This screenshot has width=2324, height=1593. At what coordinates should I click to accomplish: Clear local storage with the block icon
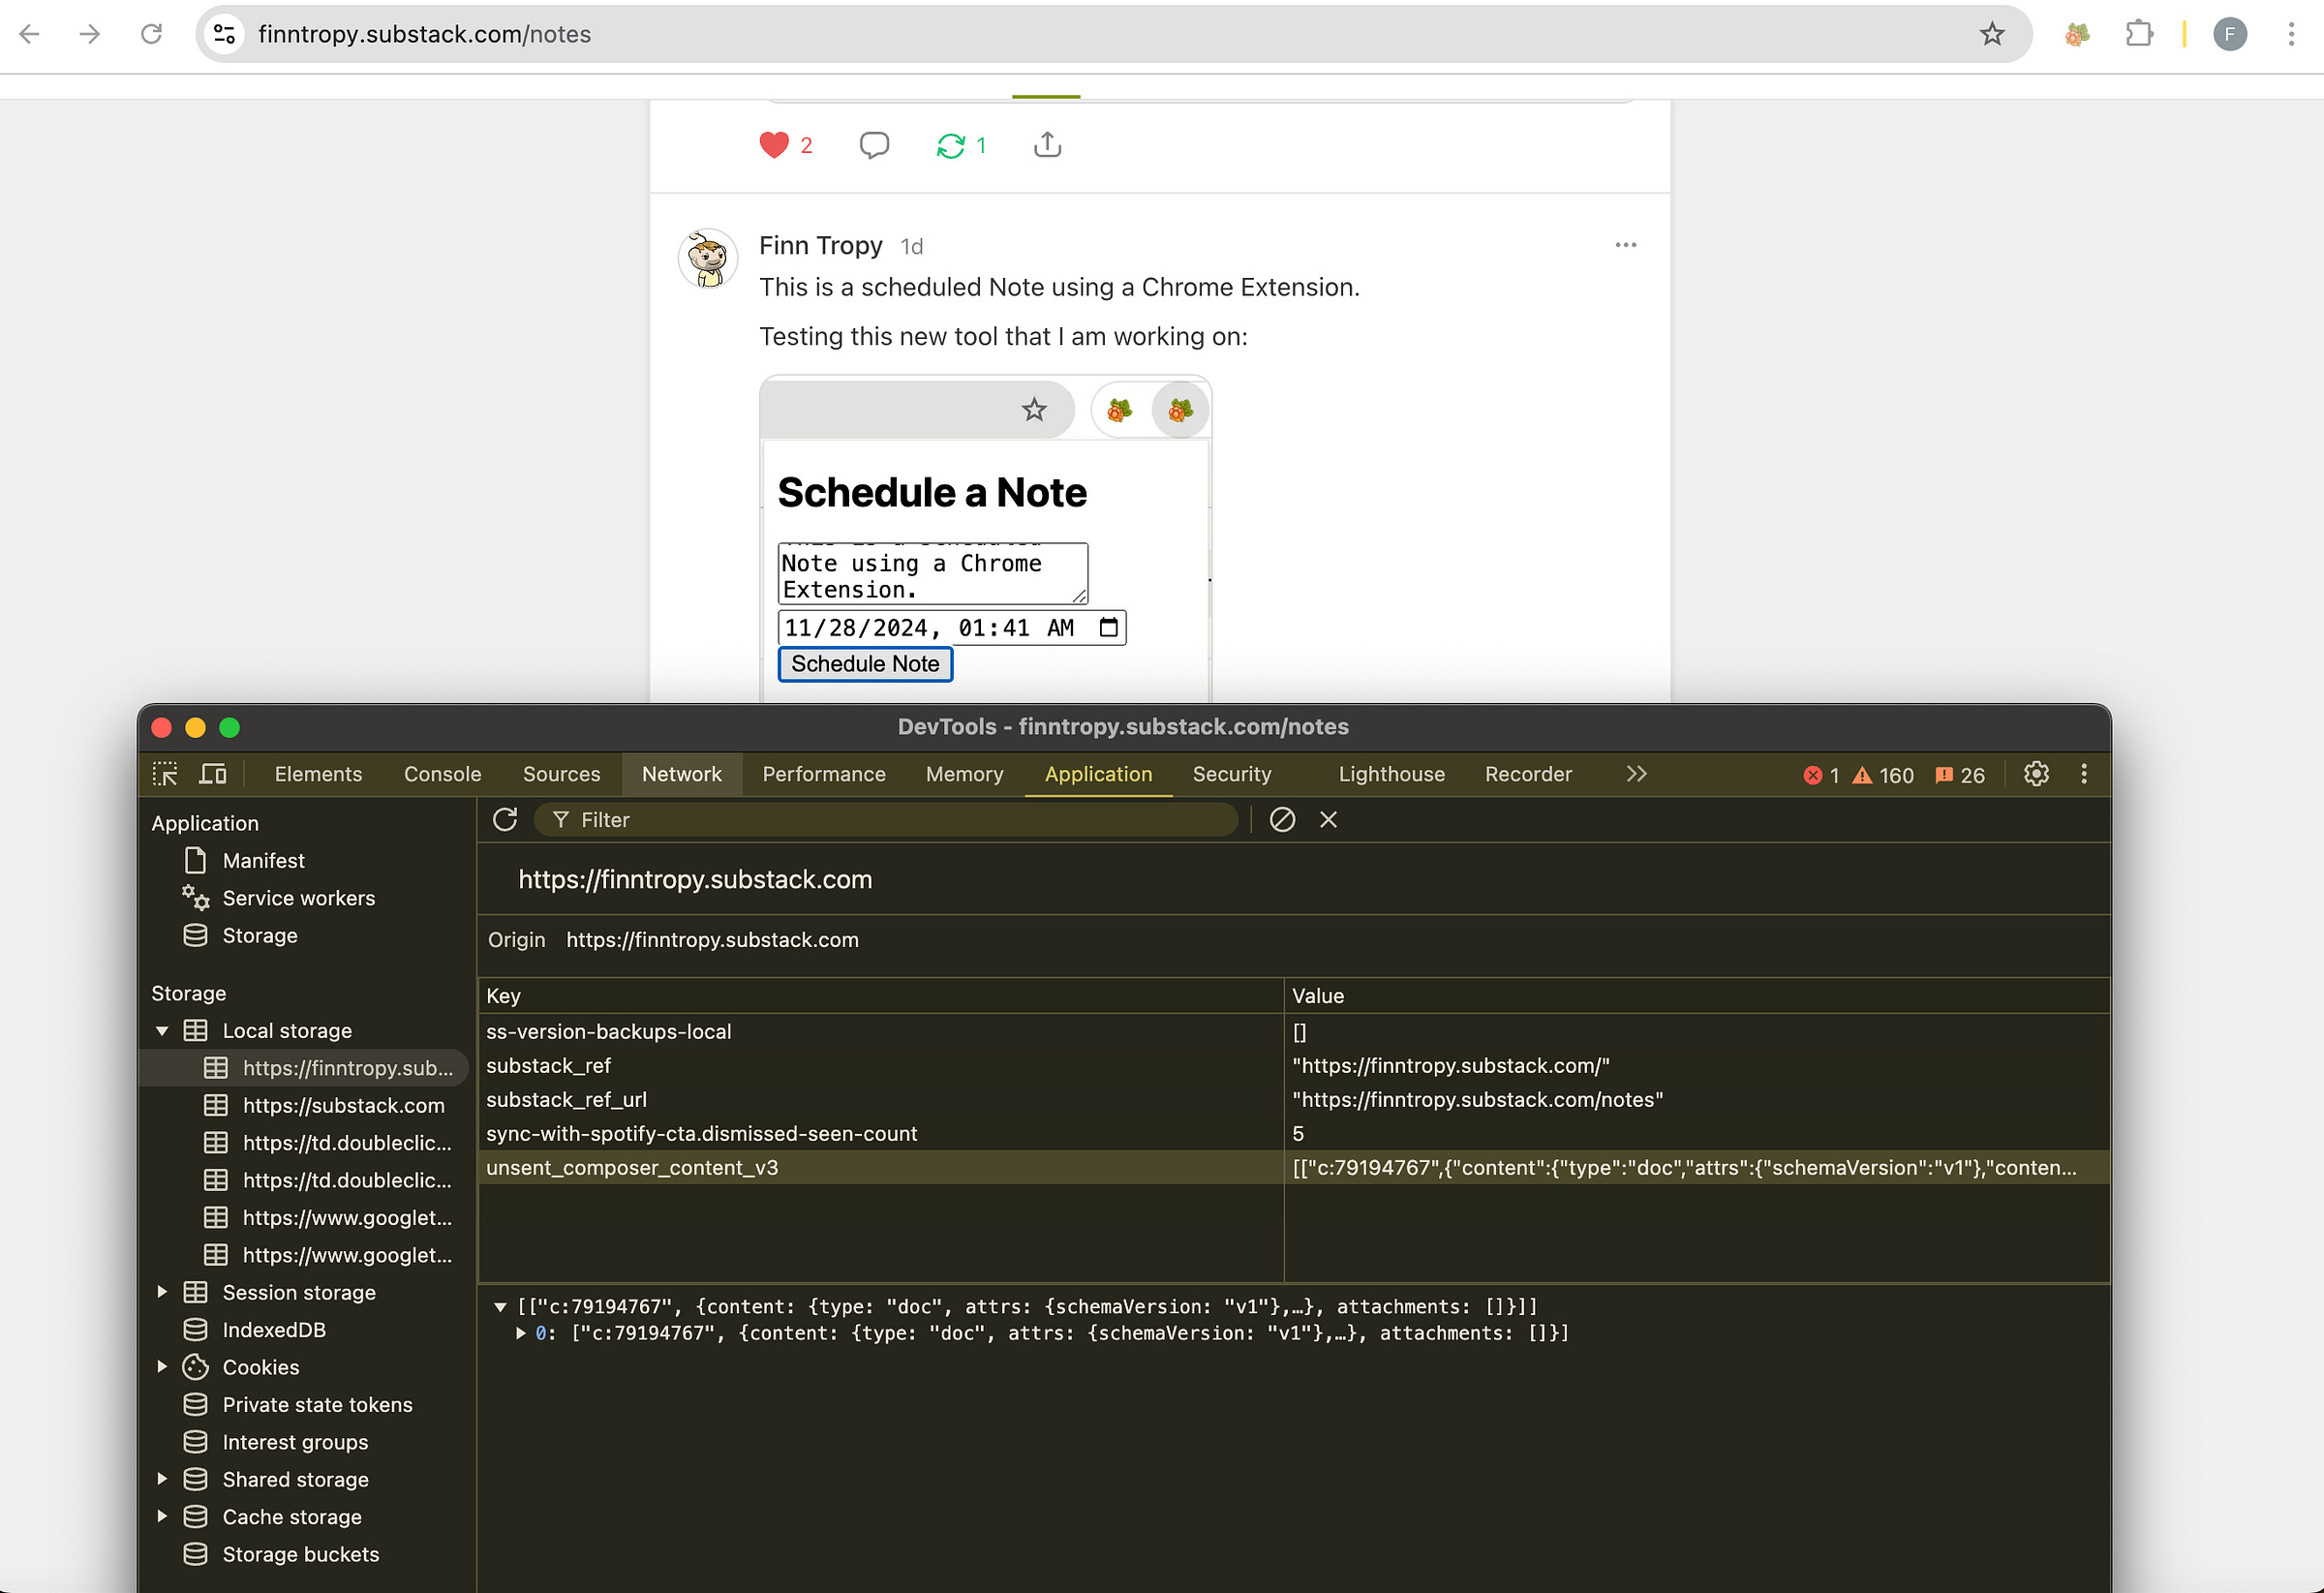point(1282,819)
